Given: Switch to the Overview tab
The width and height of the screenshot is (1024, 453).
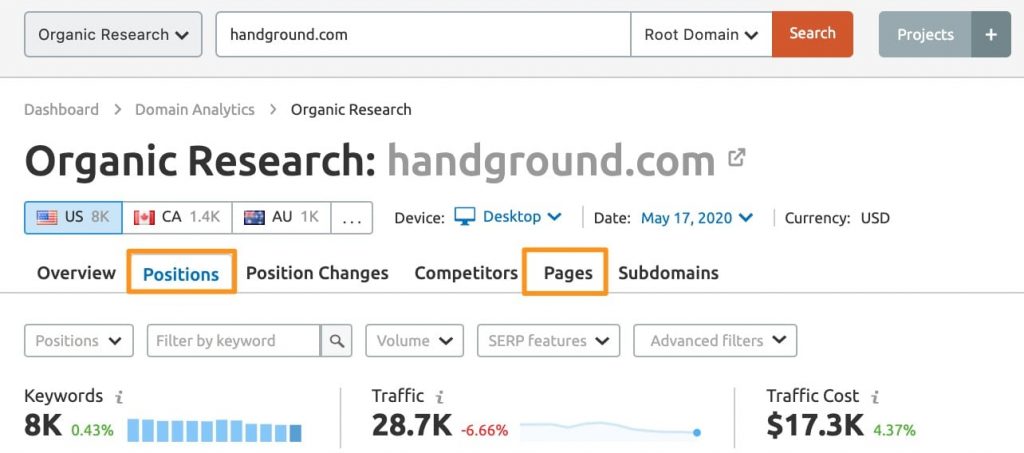Looking at the screenshot, I should 76,273.
